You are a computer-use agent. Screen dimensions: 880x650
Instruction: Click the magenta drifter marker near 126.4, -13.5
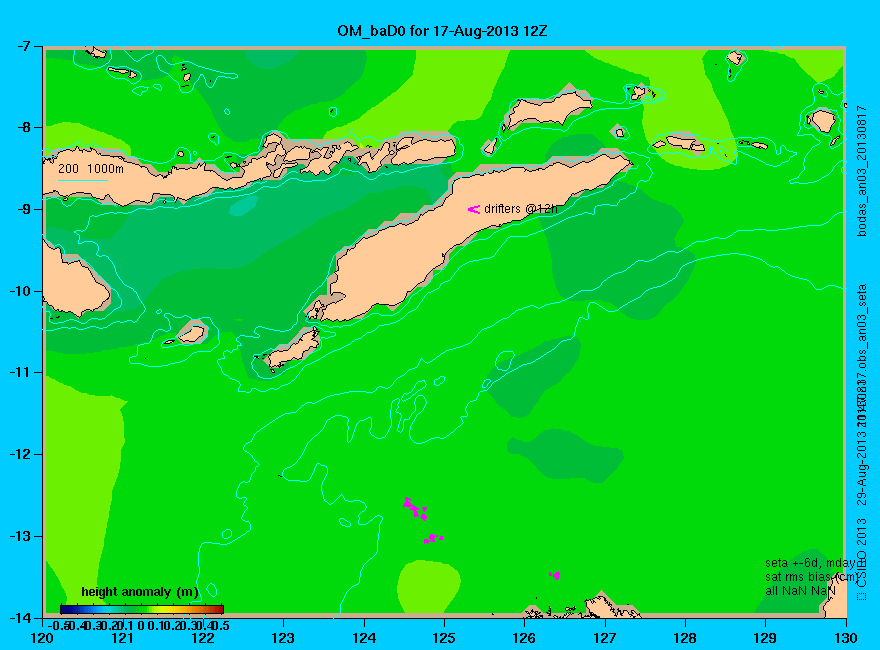(x=554, y=575)
